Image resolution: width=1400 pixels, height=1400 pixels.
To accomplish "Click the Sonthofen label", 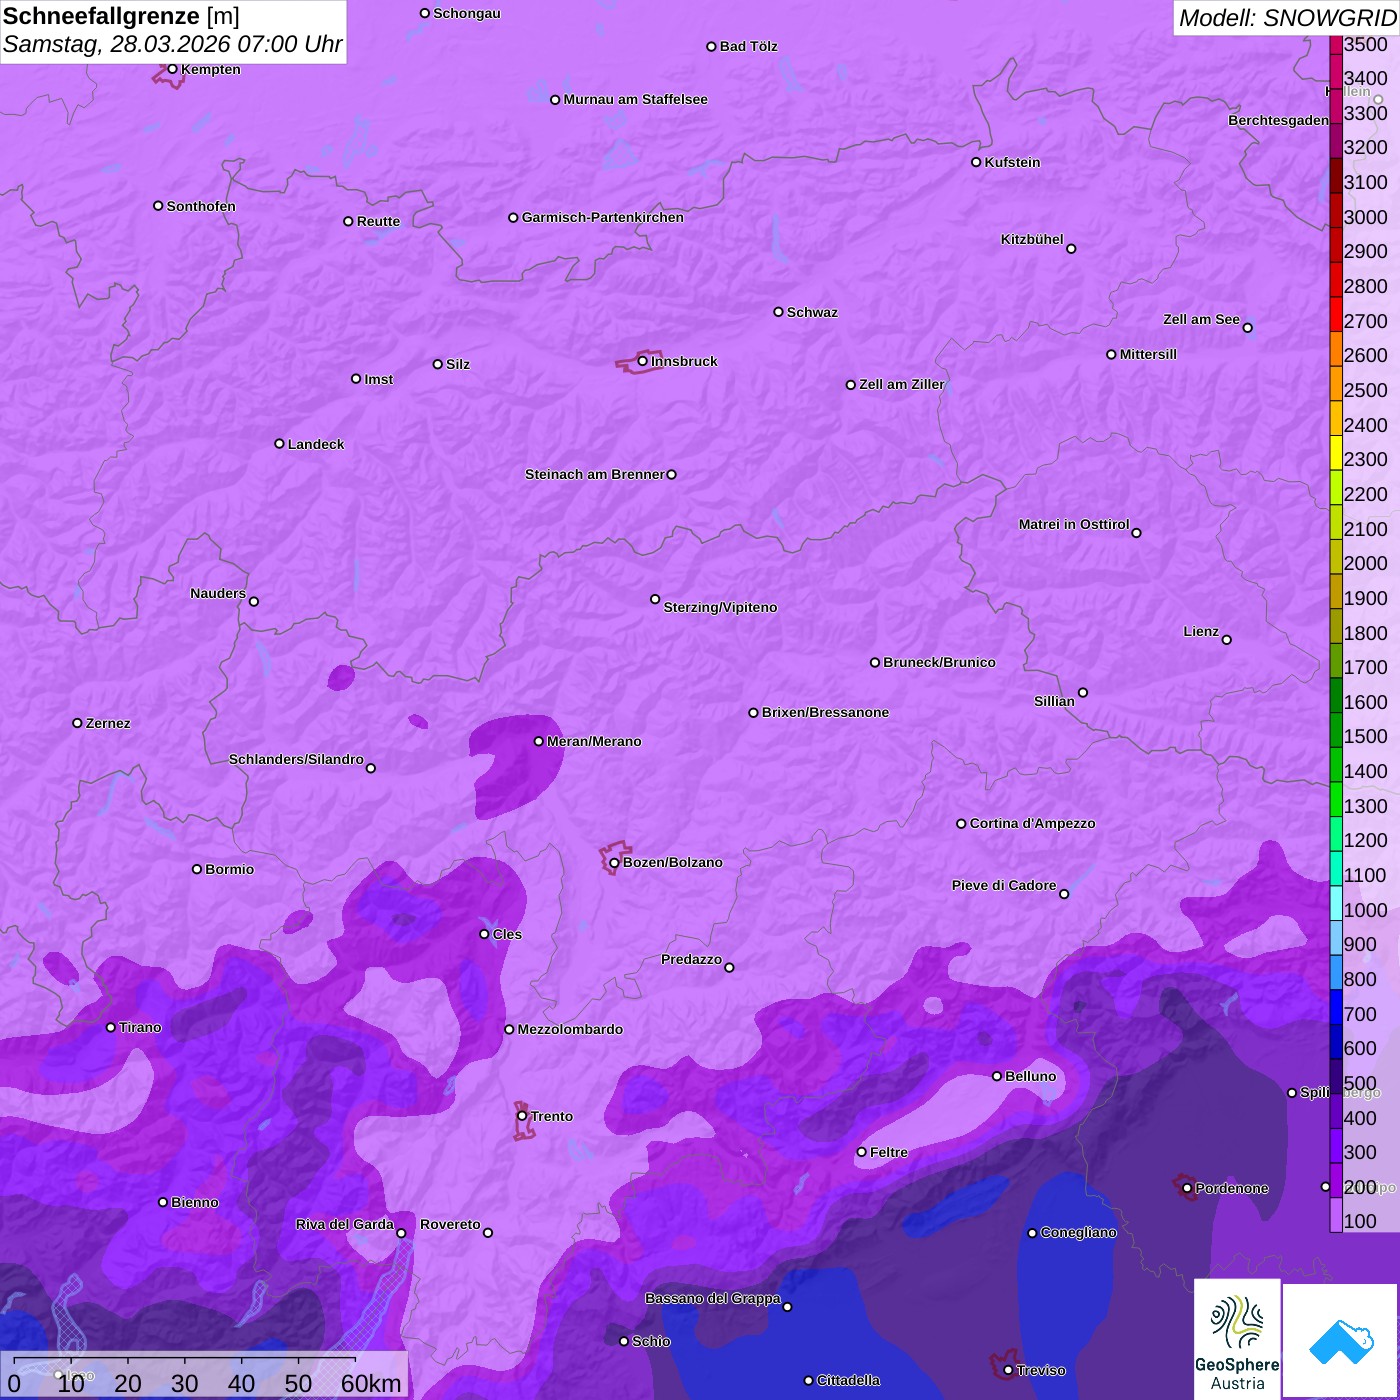I will point(201,206).
